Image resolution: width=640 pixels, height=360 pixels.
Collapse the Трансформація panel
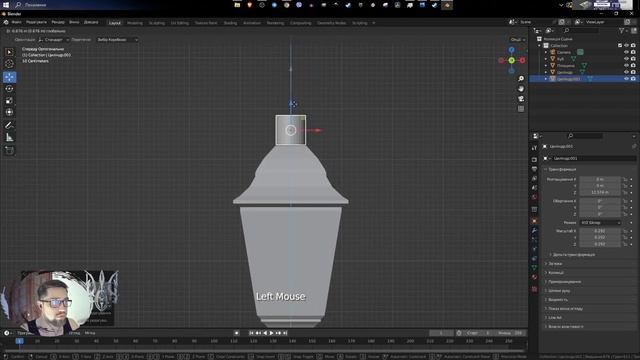pyautogui.click(x=561, y=169)
